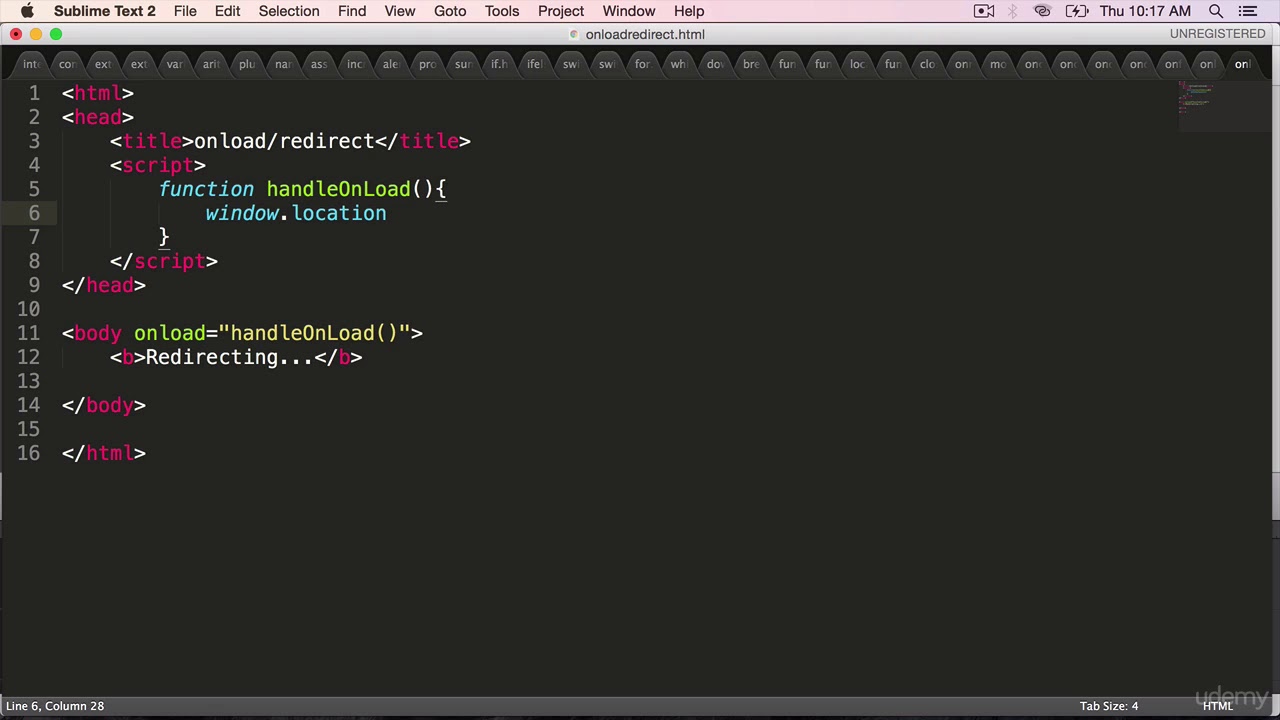Open the Window menu
The height and width of the screenshot is (720, 1280).
[629, 11]
